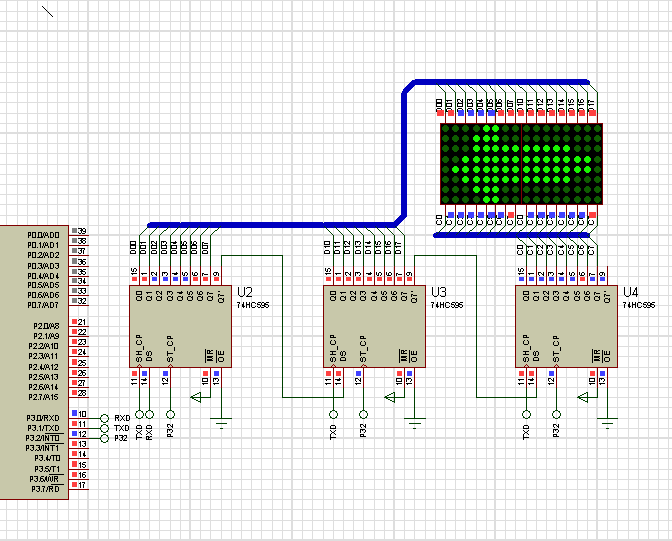The width and height of the screenshot is (672, 541).
Task: Select the RXD terminal beside microcontroller pin 10
Action: (105, 418)
